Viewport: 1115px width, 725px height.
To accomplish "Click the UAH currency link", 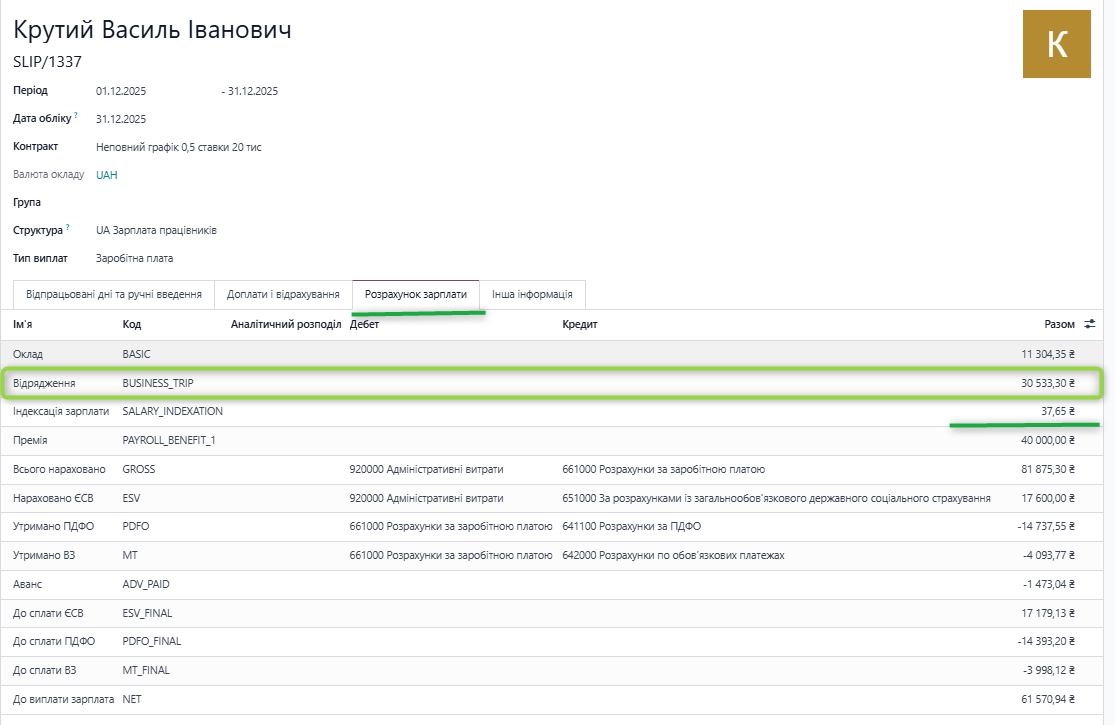I will pos(107,175).
